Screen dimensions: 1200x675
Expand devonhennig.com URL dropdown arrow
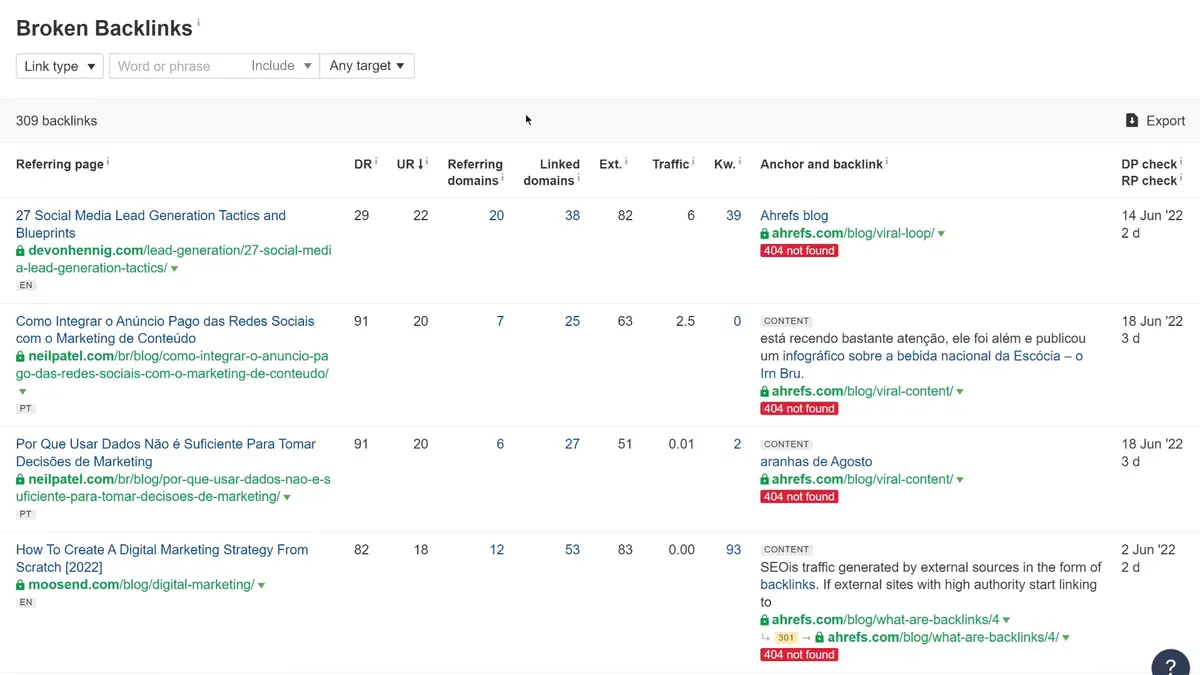[175, 269]
